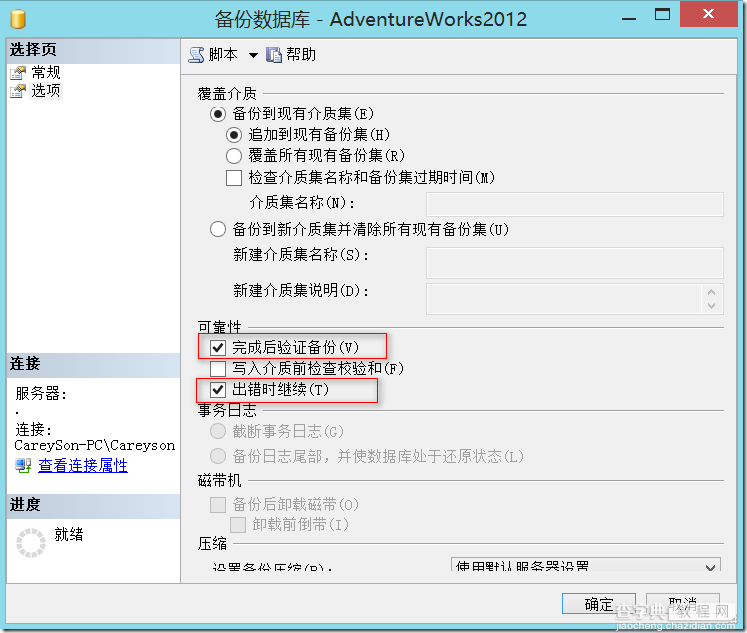Open the 帮助 help button

tap(291, 55)
